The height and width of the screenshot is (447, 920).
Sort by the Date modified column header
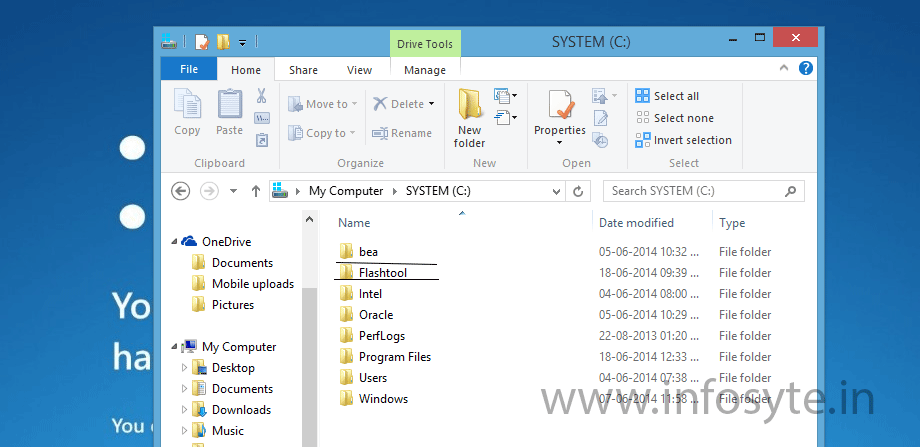point(636,223)
